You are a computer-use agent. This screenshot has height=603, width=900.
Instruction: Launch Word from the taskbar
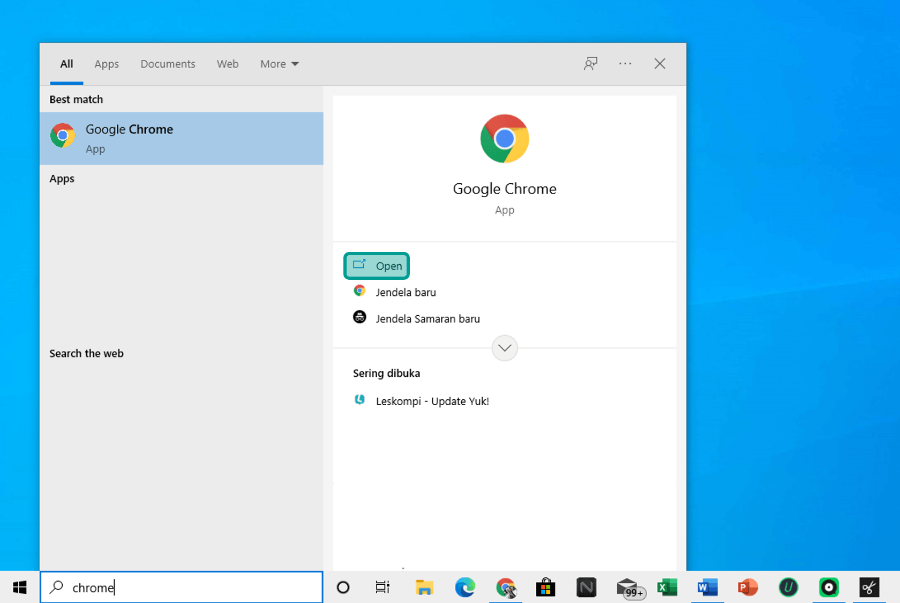tap(707, 588)
